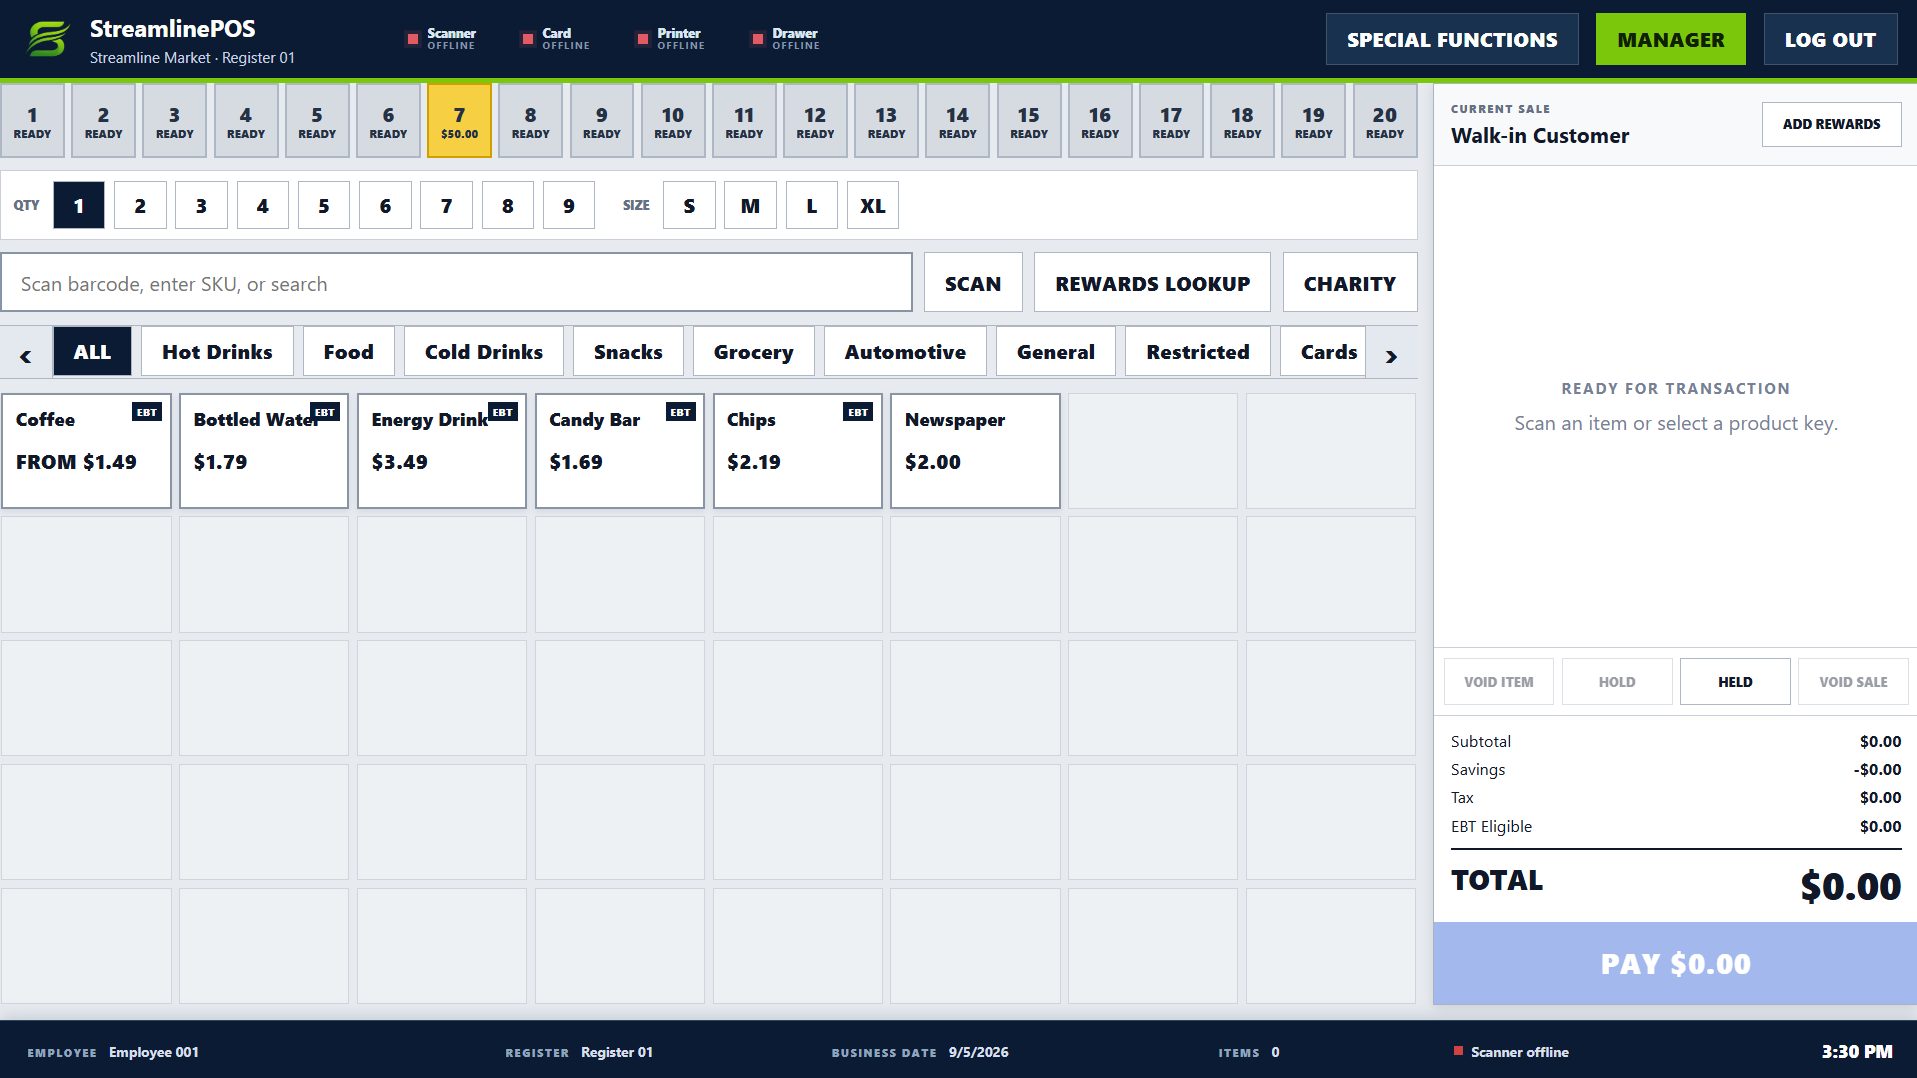The width and height of the screenshot is (1917, 1078).
Task: Open the Manager menu
Action: [x=1671, y=39]
